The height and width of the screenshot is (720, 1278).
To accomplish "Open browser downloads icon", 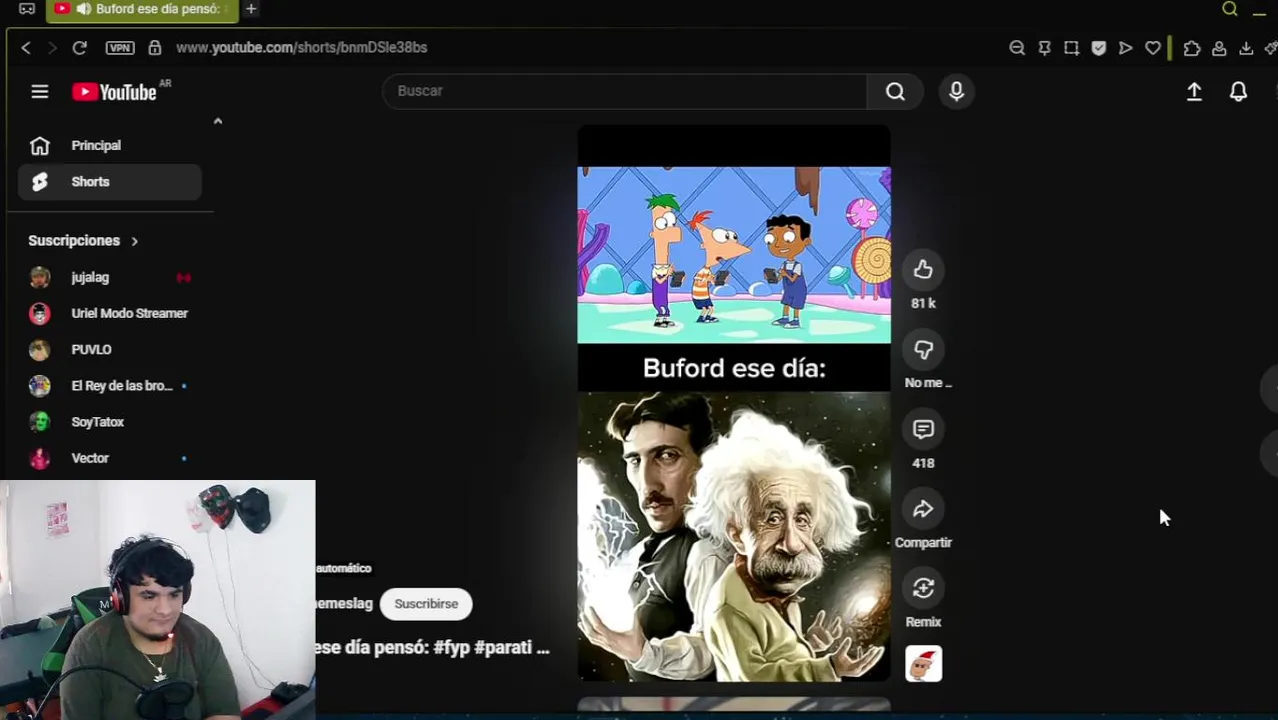I will [1246, 47].
